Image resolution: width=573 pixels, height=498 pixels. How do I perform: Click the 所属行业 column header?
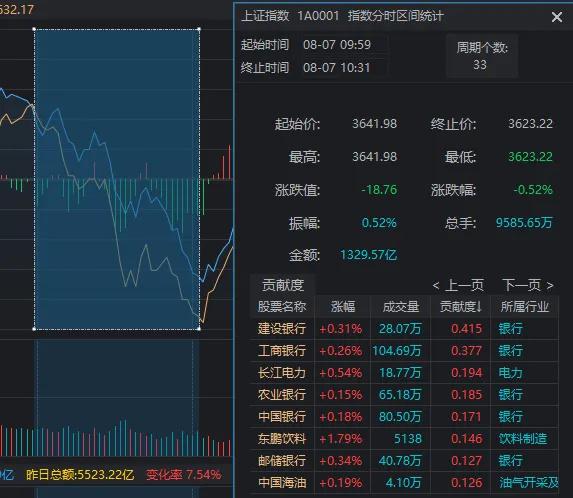coord(525,307)
